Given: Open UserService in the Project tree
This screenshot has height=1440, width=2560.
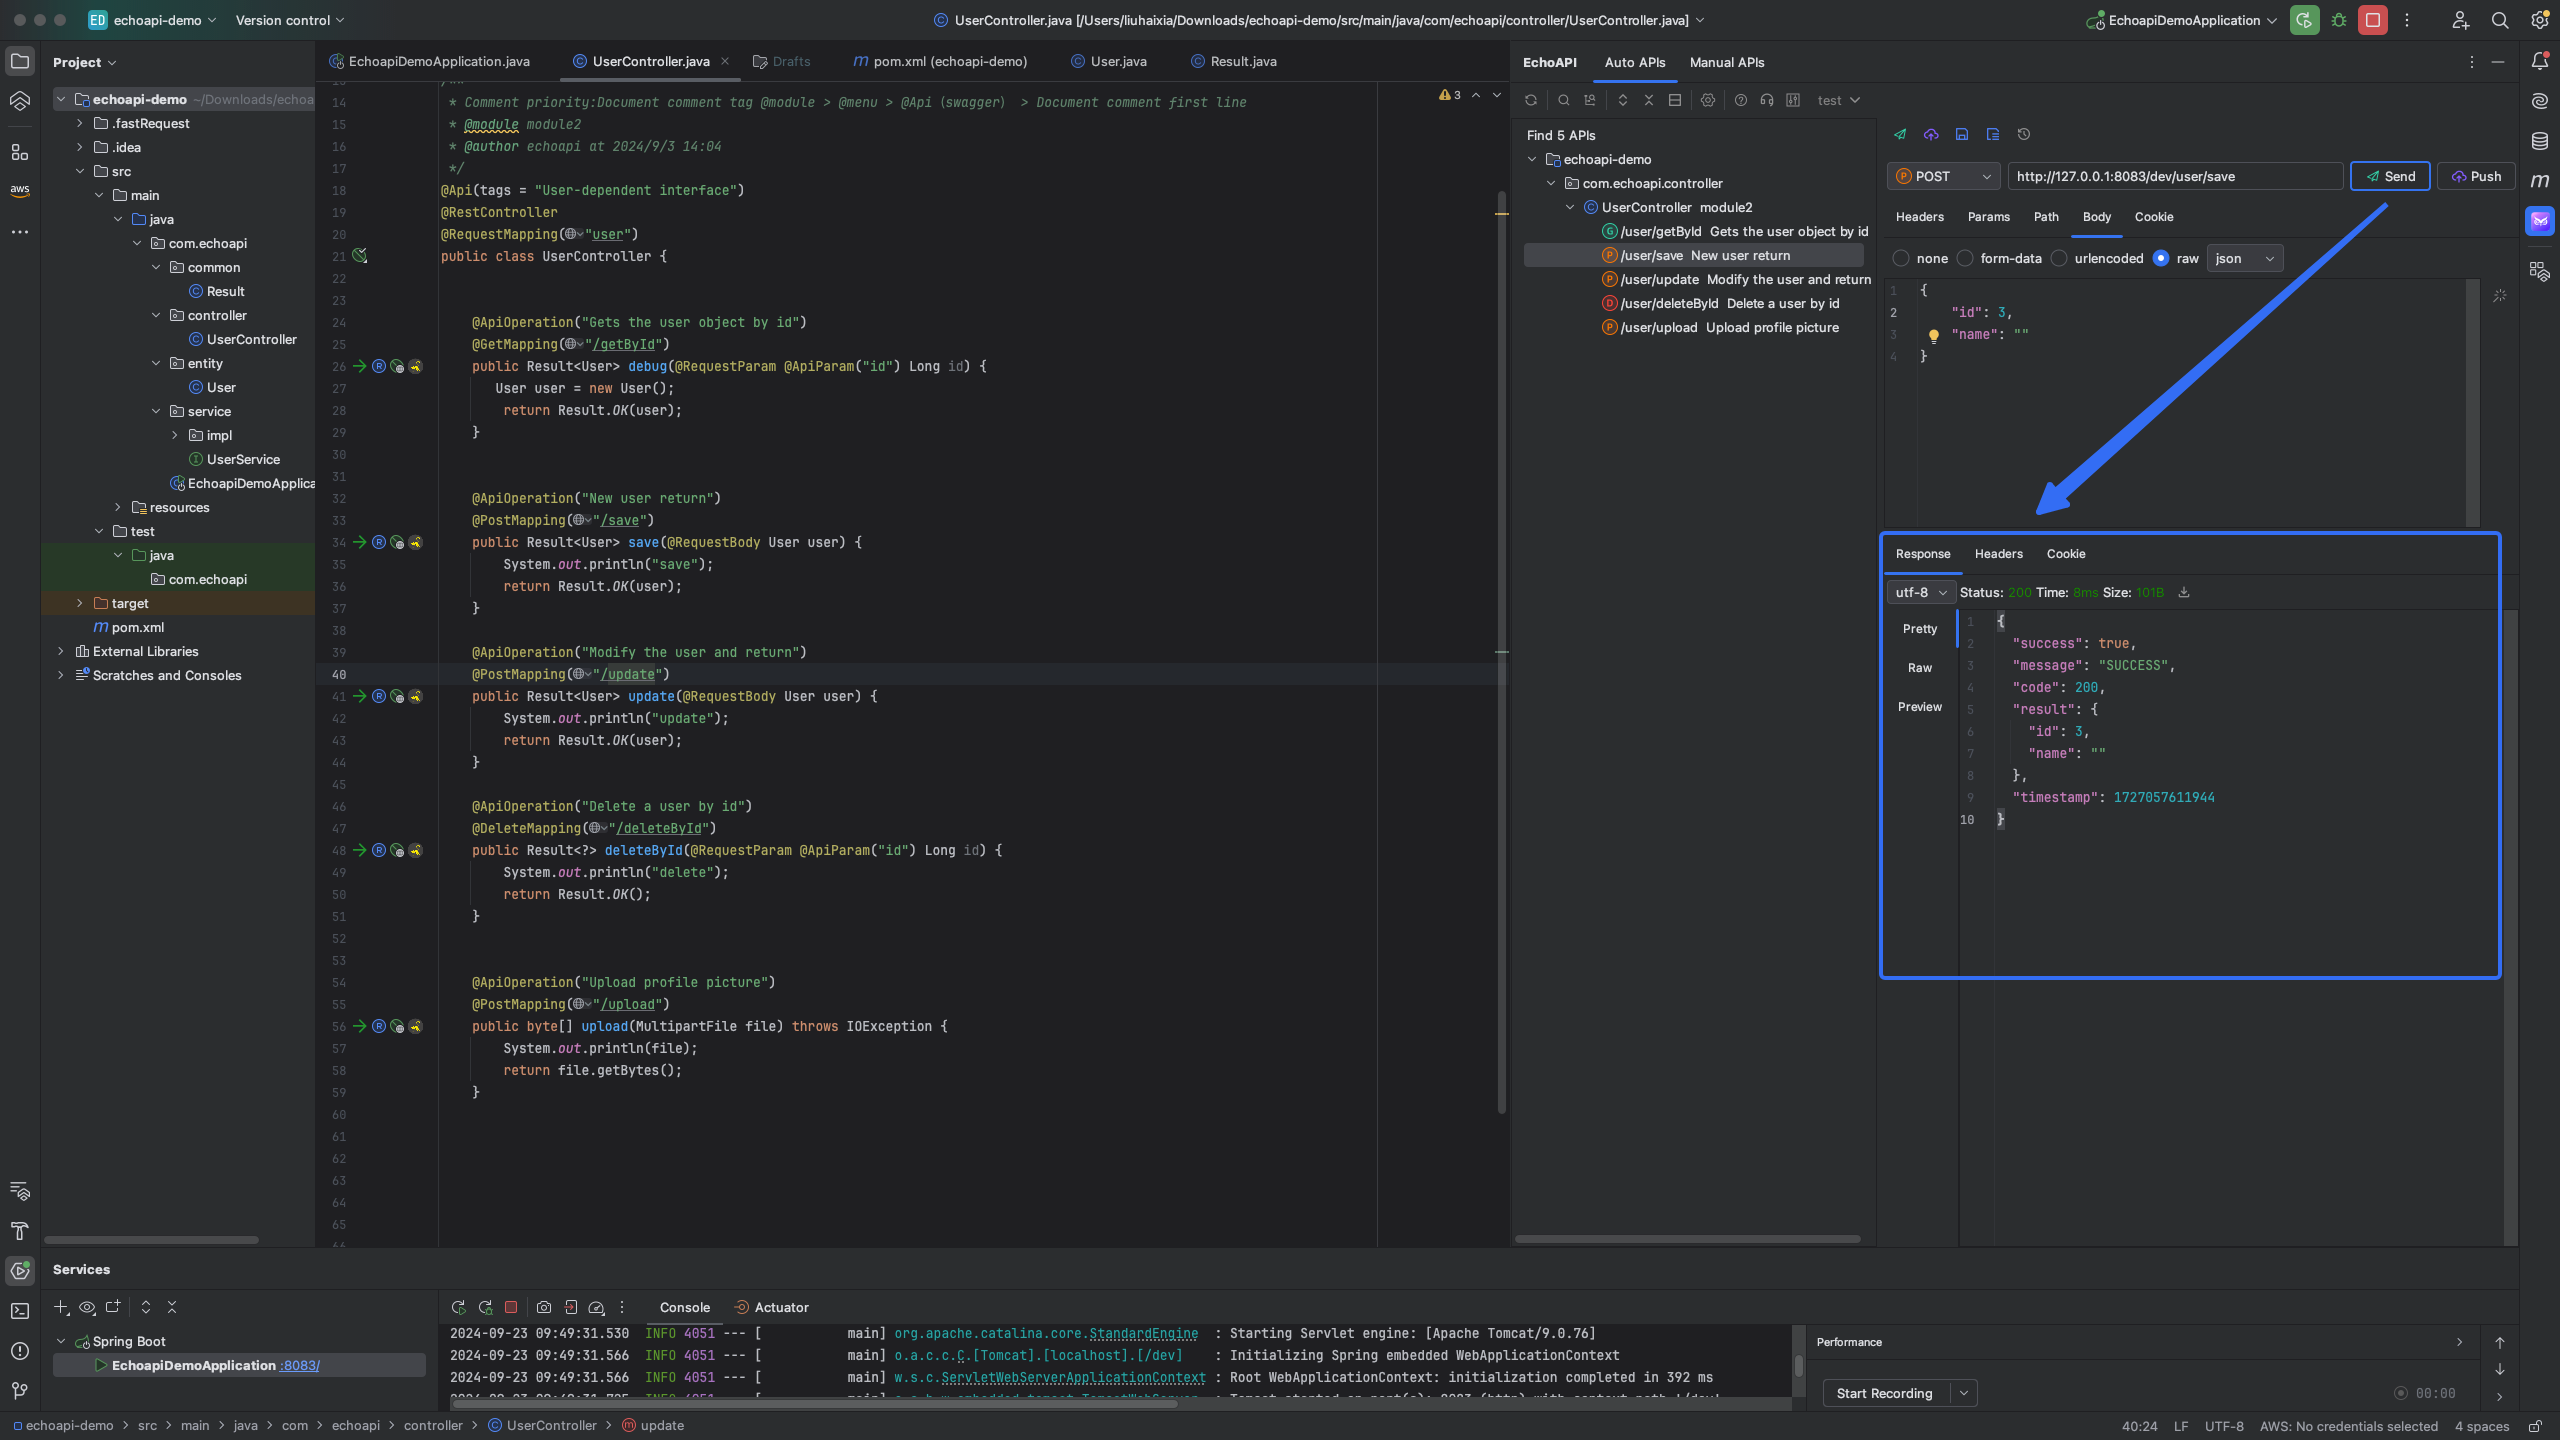Looking at the screenshot, I should (x=243, y=459).
